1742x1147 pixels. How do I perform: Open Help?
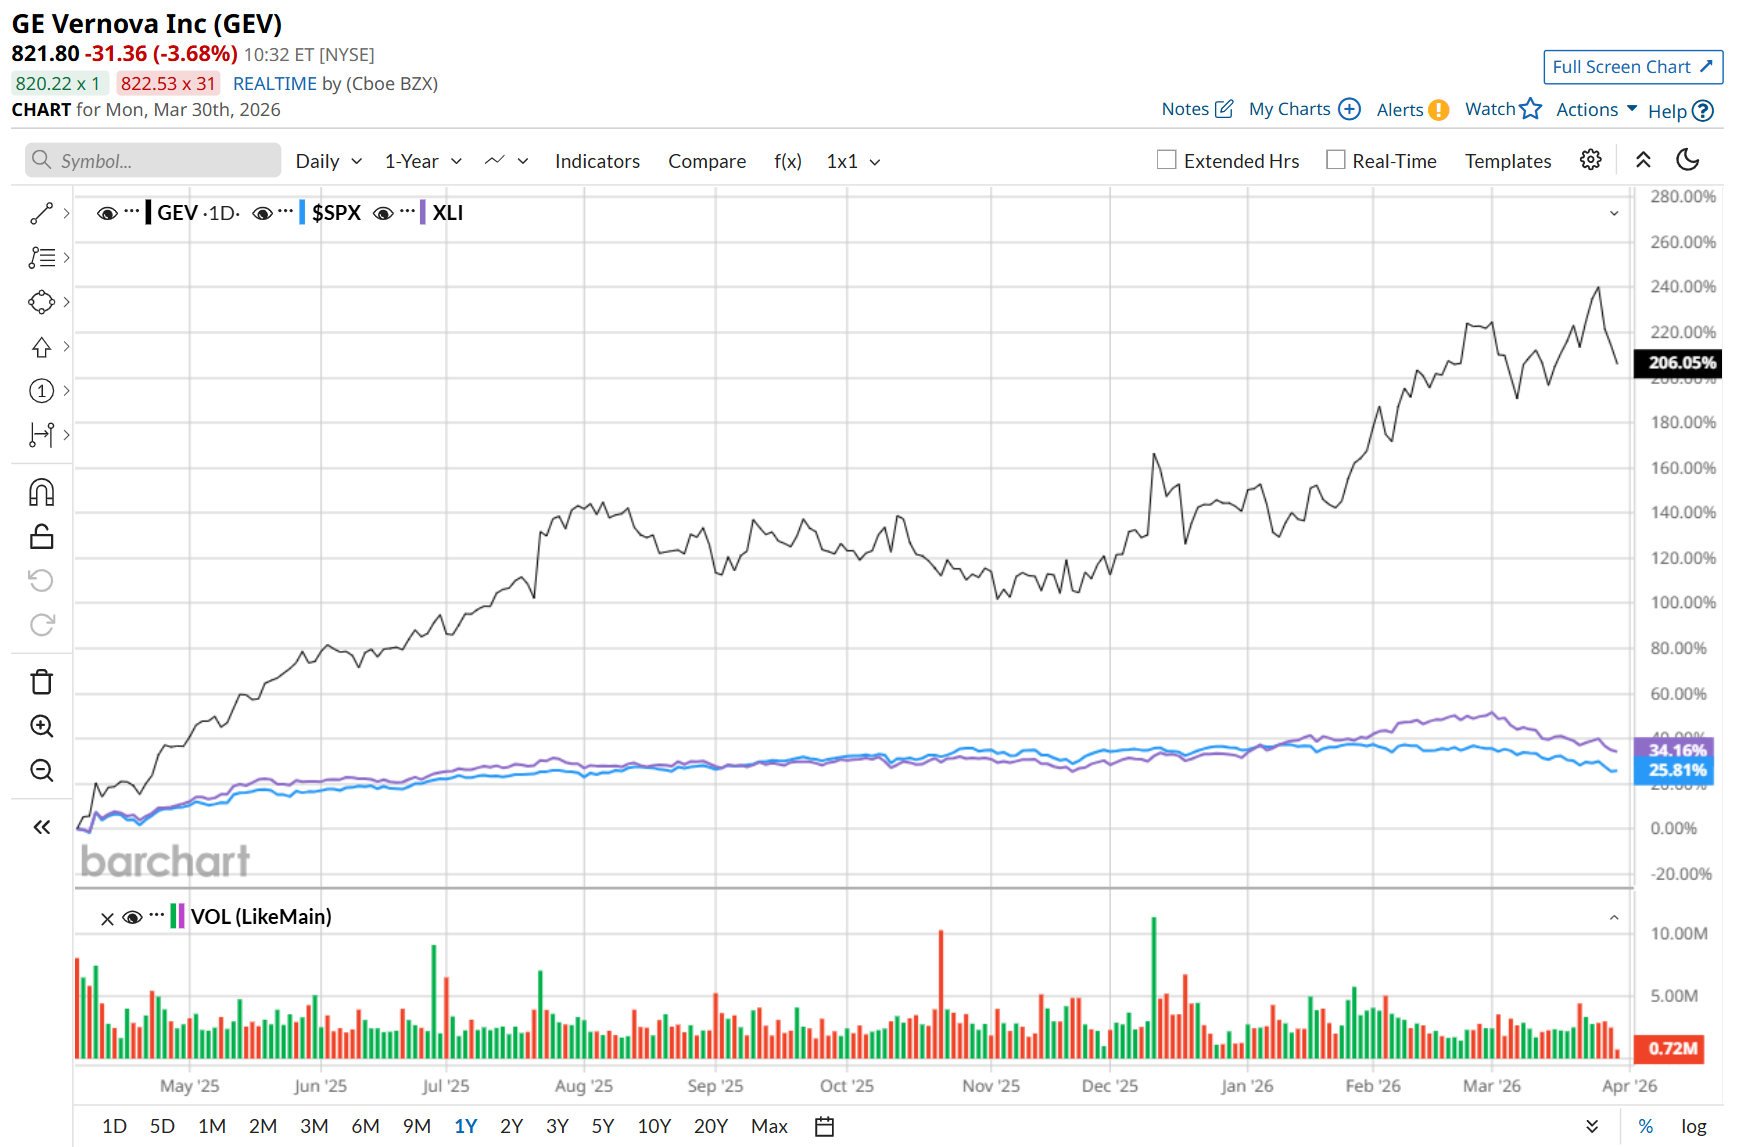click(1680, 111)
